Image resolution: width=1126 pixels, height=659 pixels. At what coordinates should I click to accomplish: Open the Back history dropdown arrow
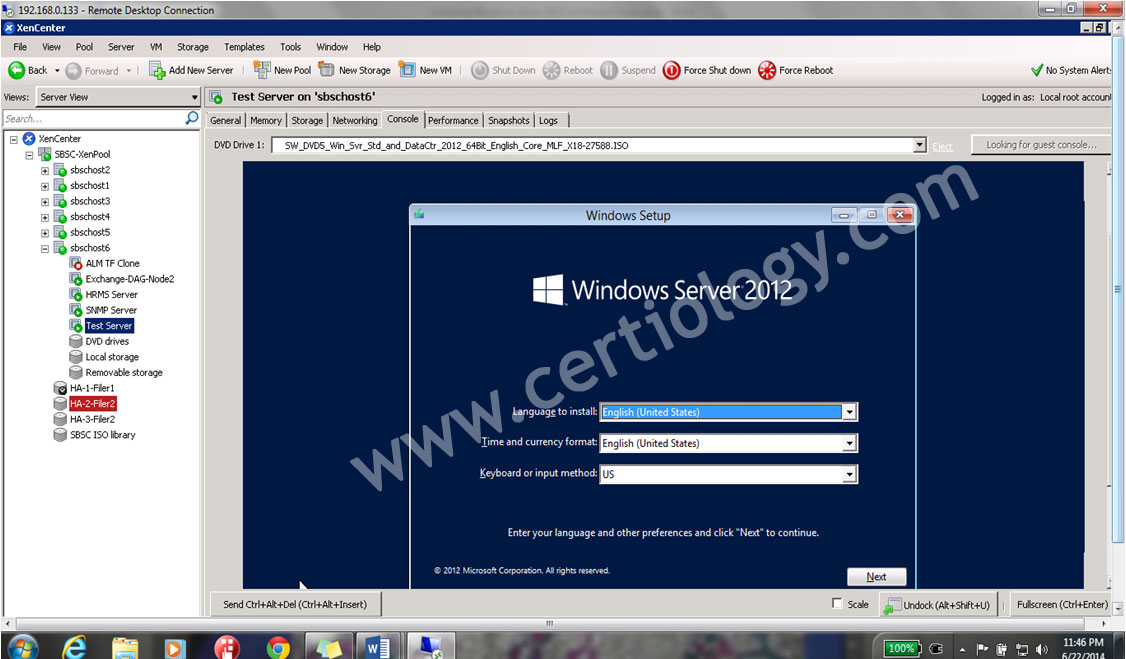(57, 70)
